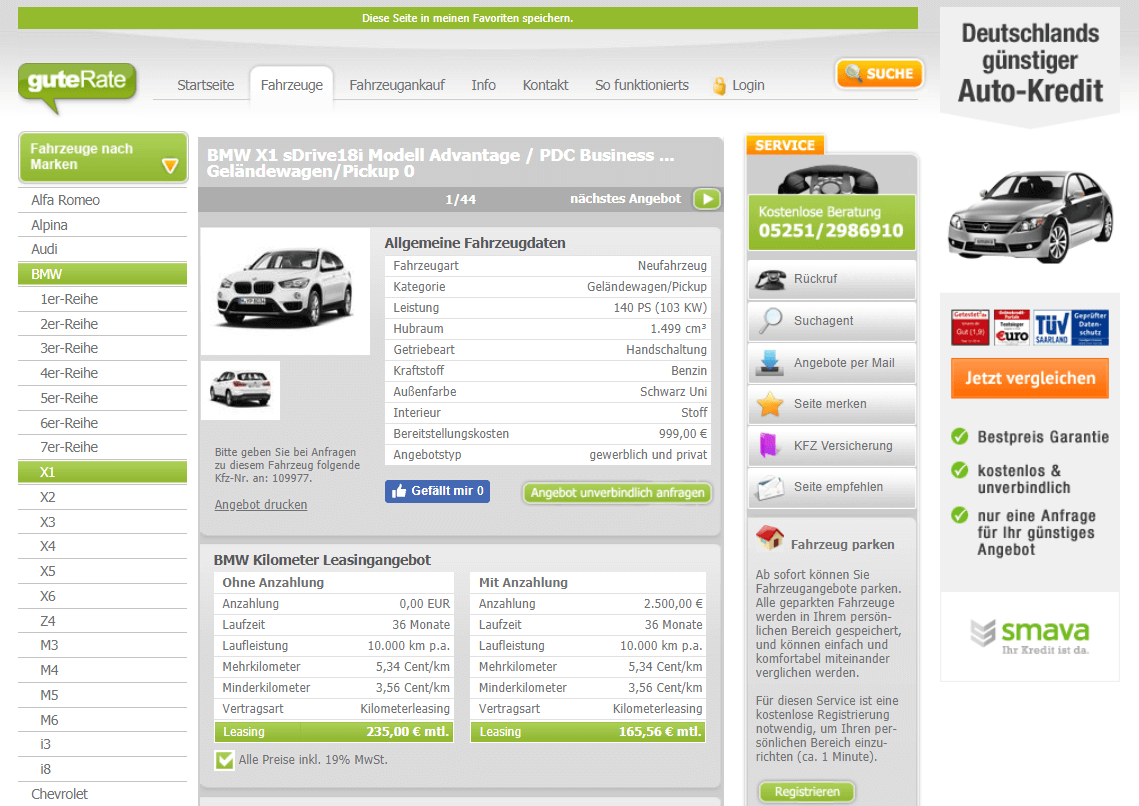
Task: Select X3 in the model list
Action: point(102,522)
